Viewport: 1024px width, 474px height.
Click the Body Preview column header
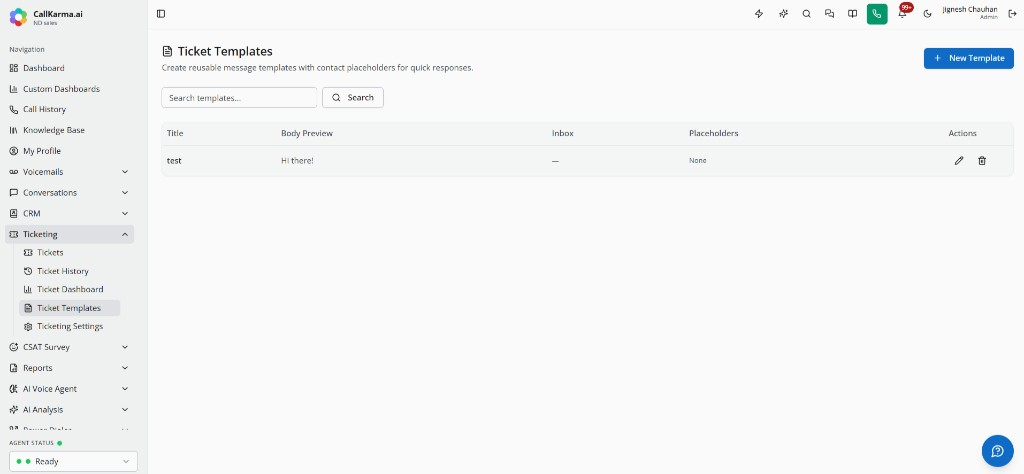307,133
